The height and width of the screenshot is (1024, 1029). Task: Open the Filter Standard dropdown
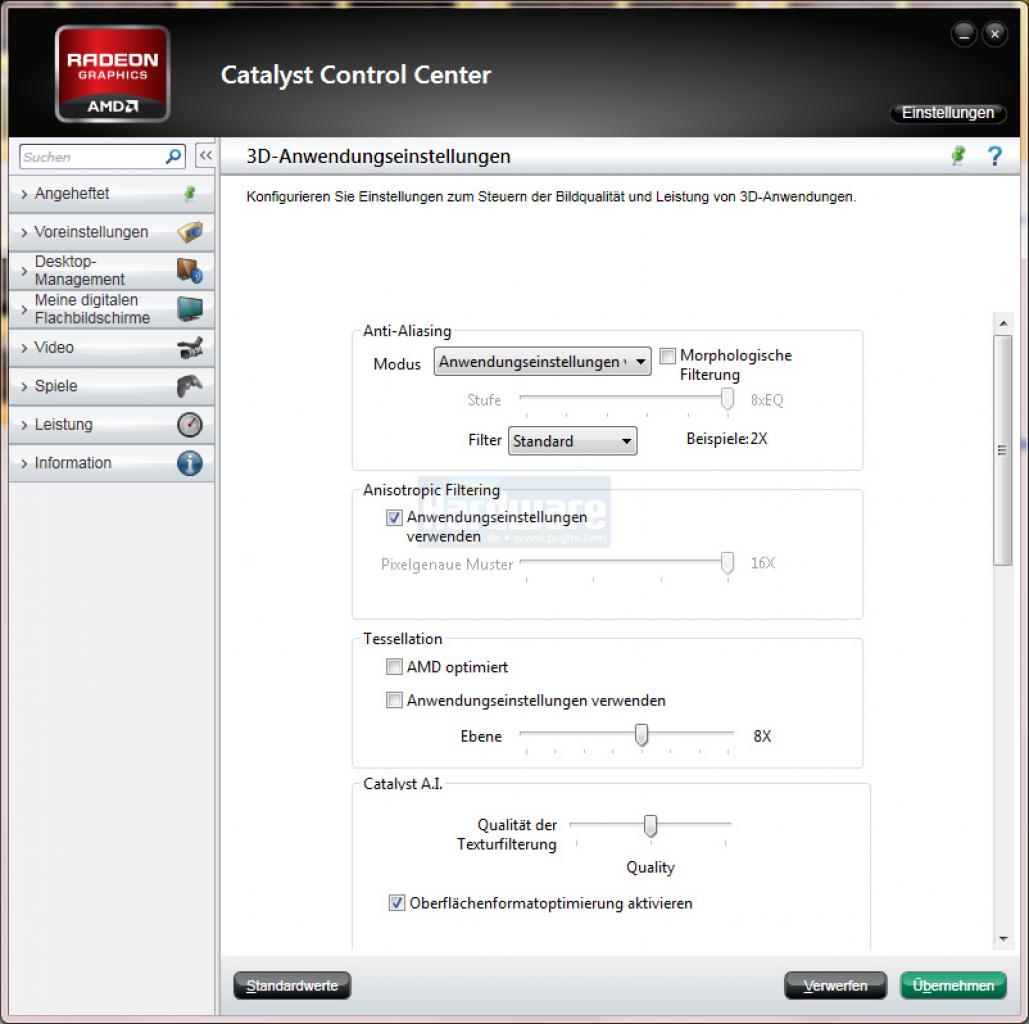[x=572, y=441]
